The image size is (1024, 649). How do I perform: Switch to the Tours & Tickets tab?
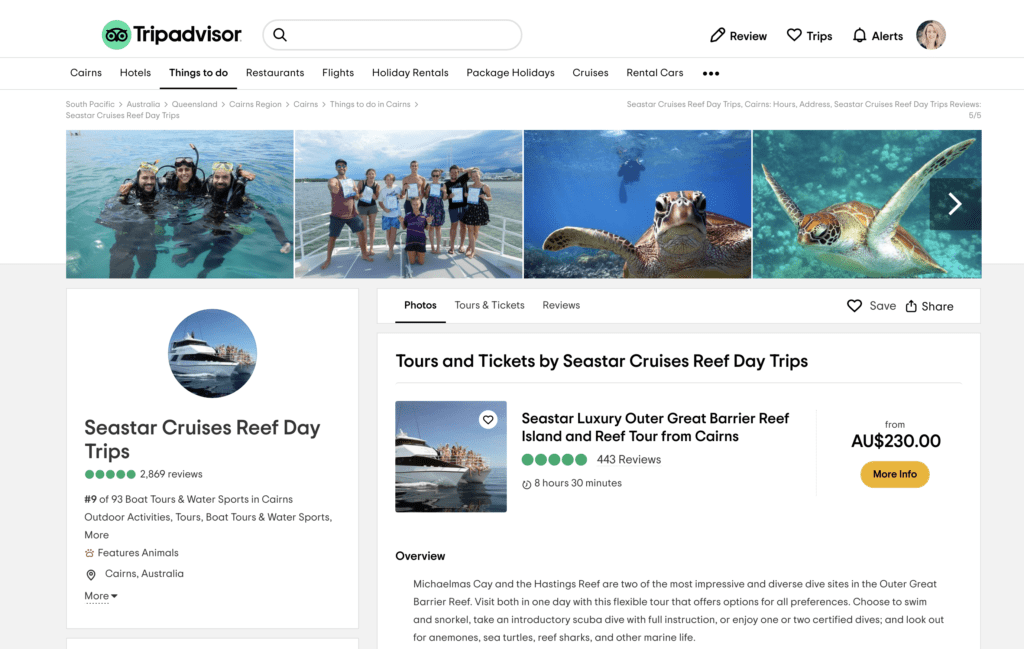click(x=489, y=306)
